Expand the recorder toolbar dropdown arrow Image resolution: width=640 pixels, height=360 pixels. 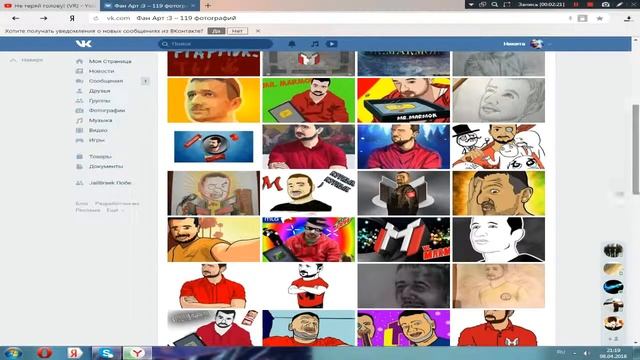click(471, 4)
